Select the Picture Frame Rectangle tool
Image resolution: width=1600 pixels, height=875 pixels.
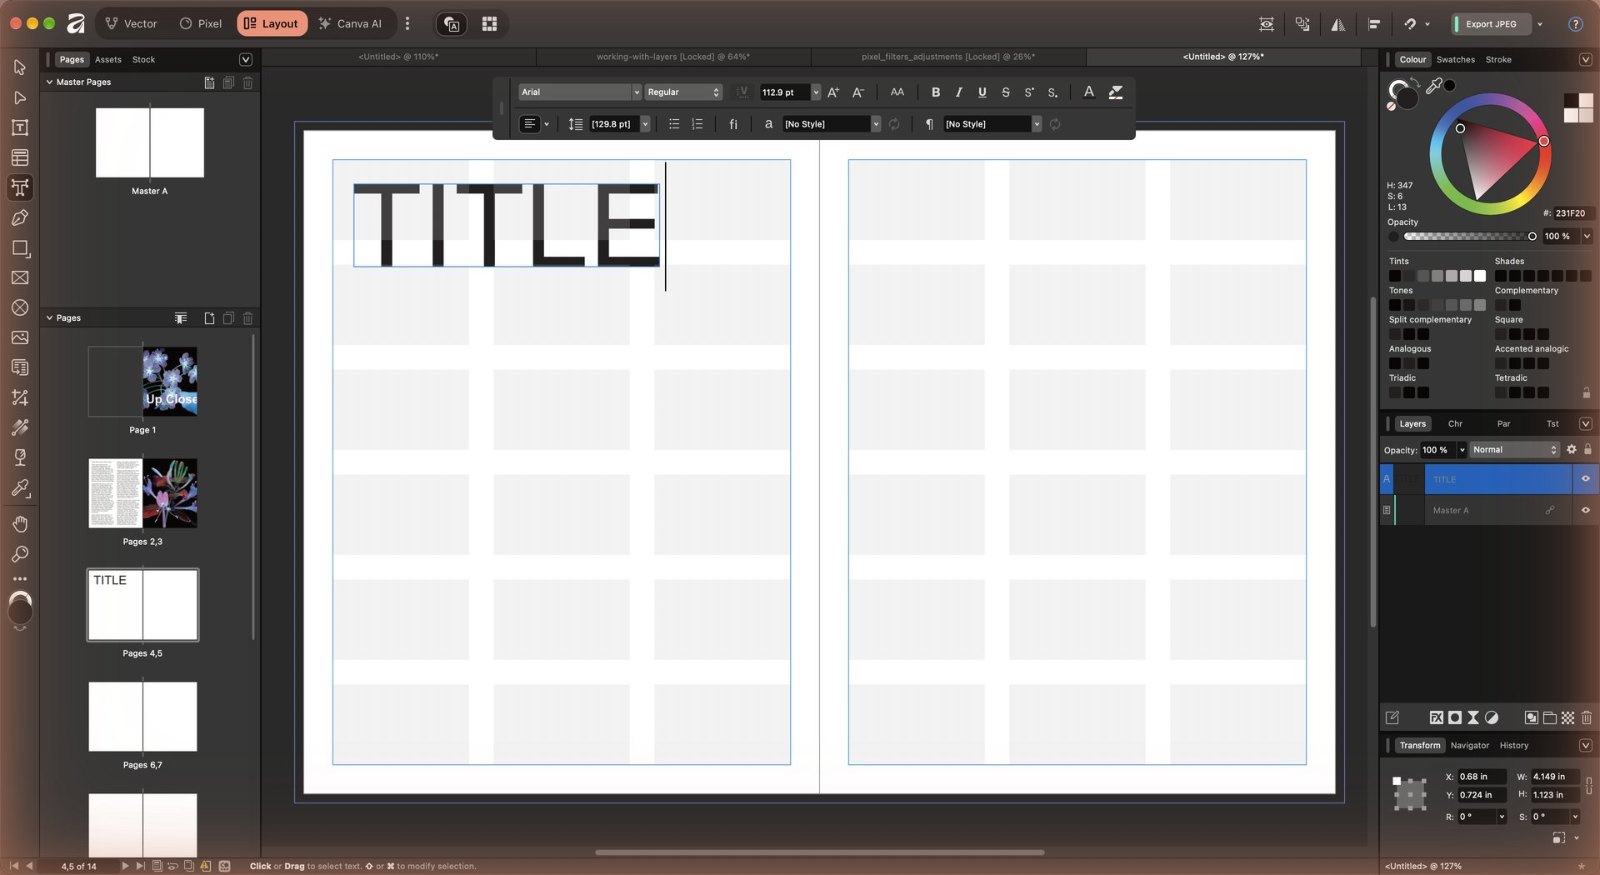[x=20, y=277]
